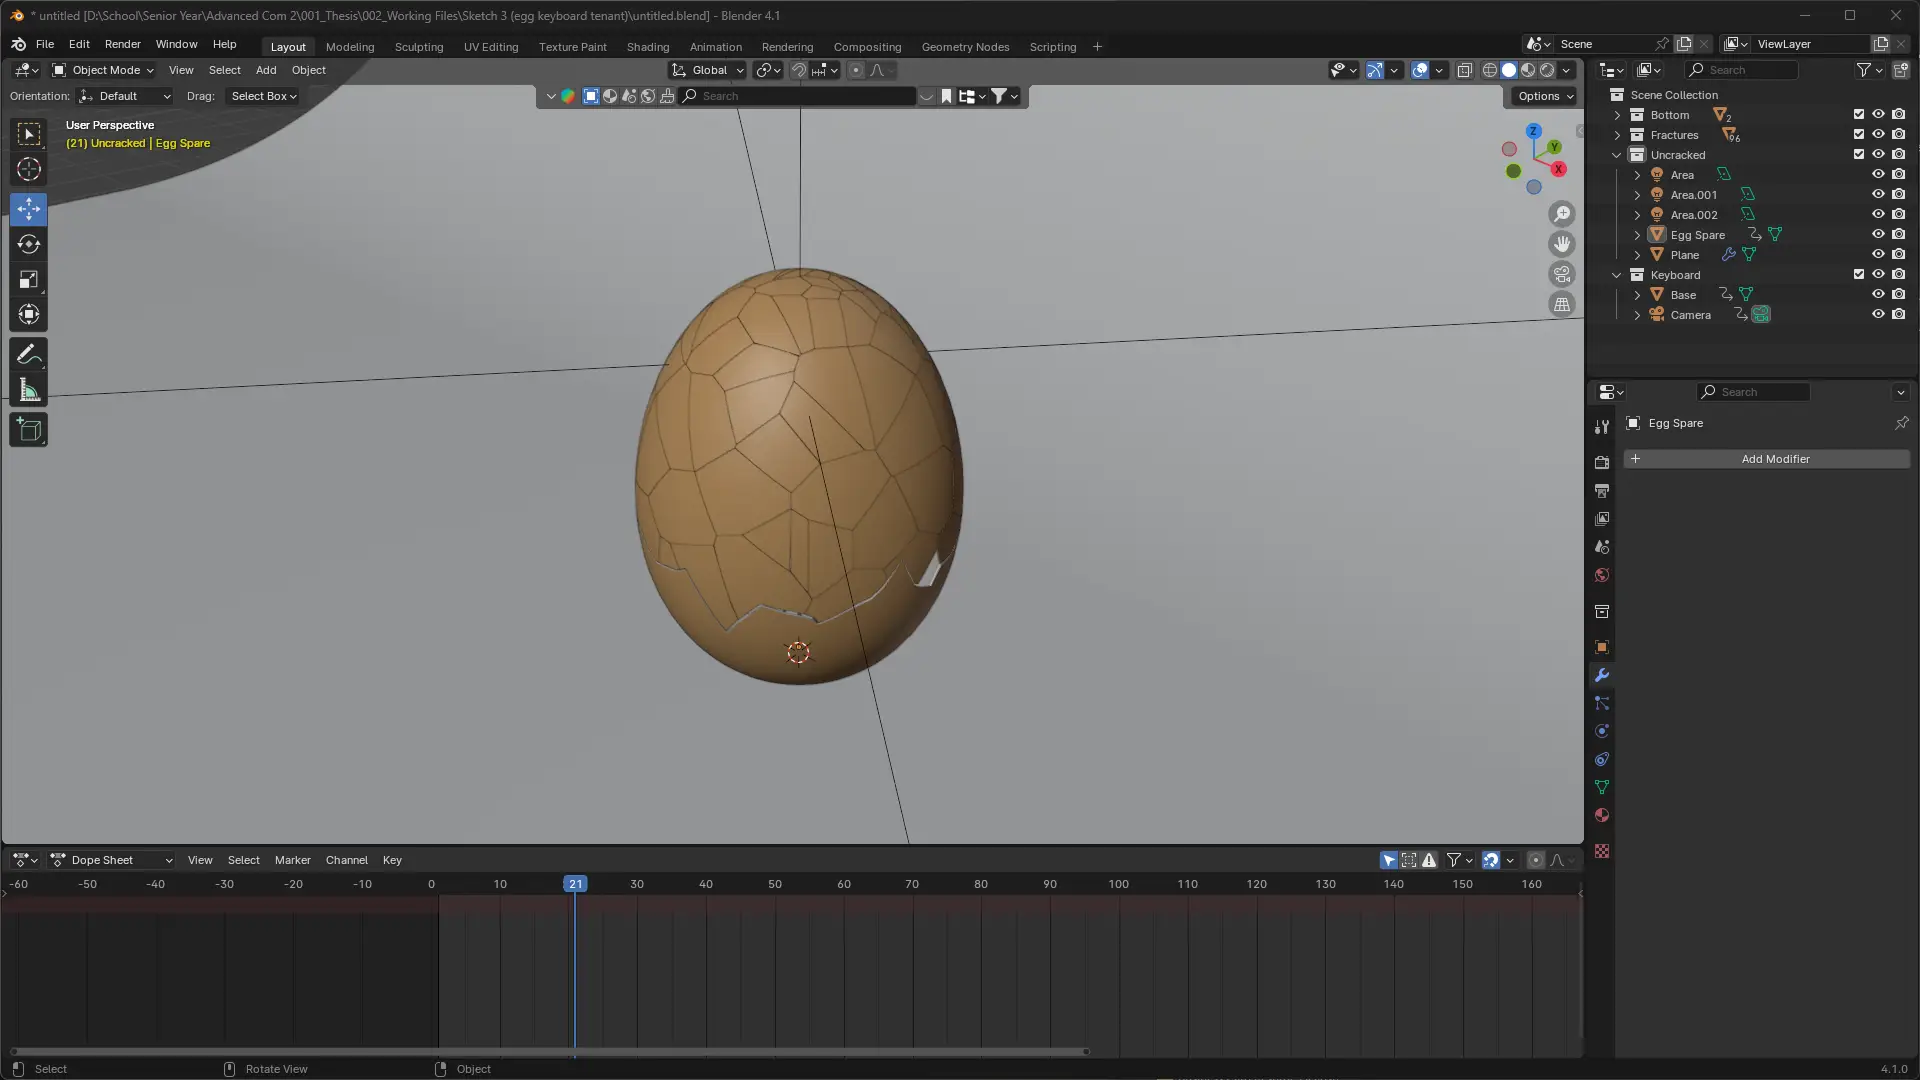
Task: Select the Measure tool
Action: (x=28, y=391)
